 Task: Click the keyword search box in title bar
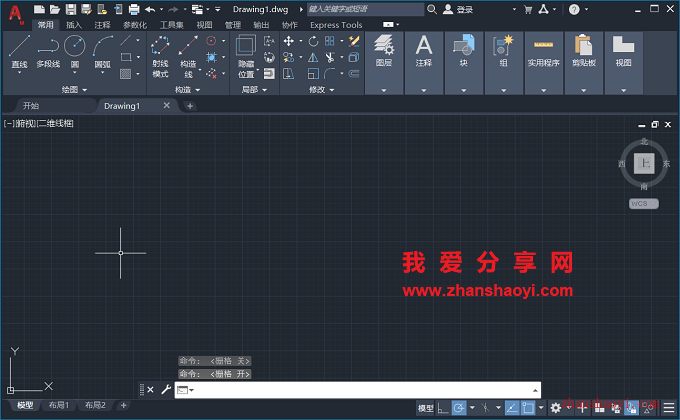tap(366, 9)
